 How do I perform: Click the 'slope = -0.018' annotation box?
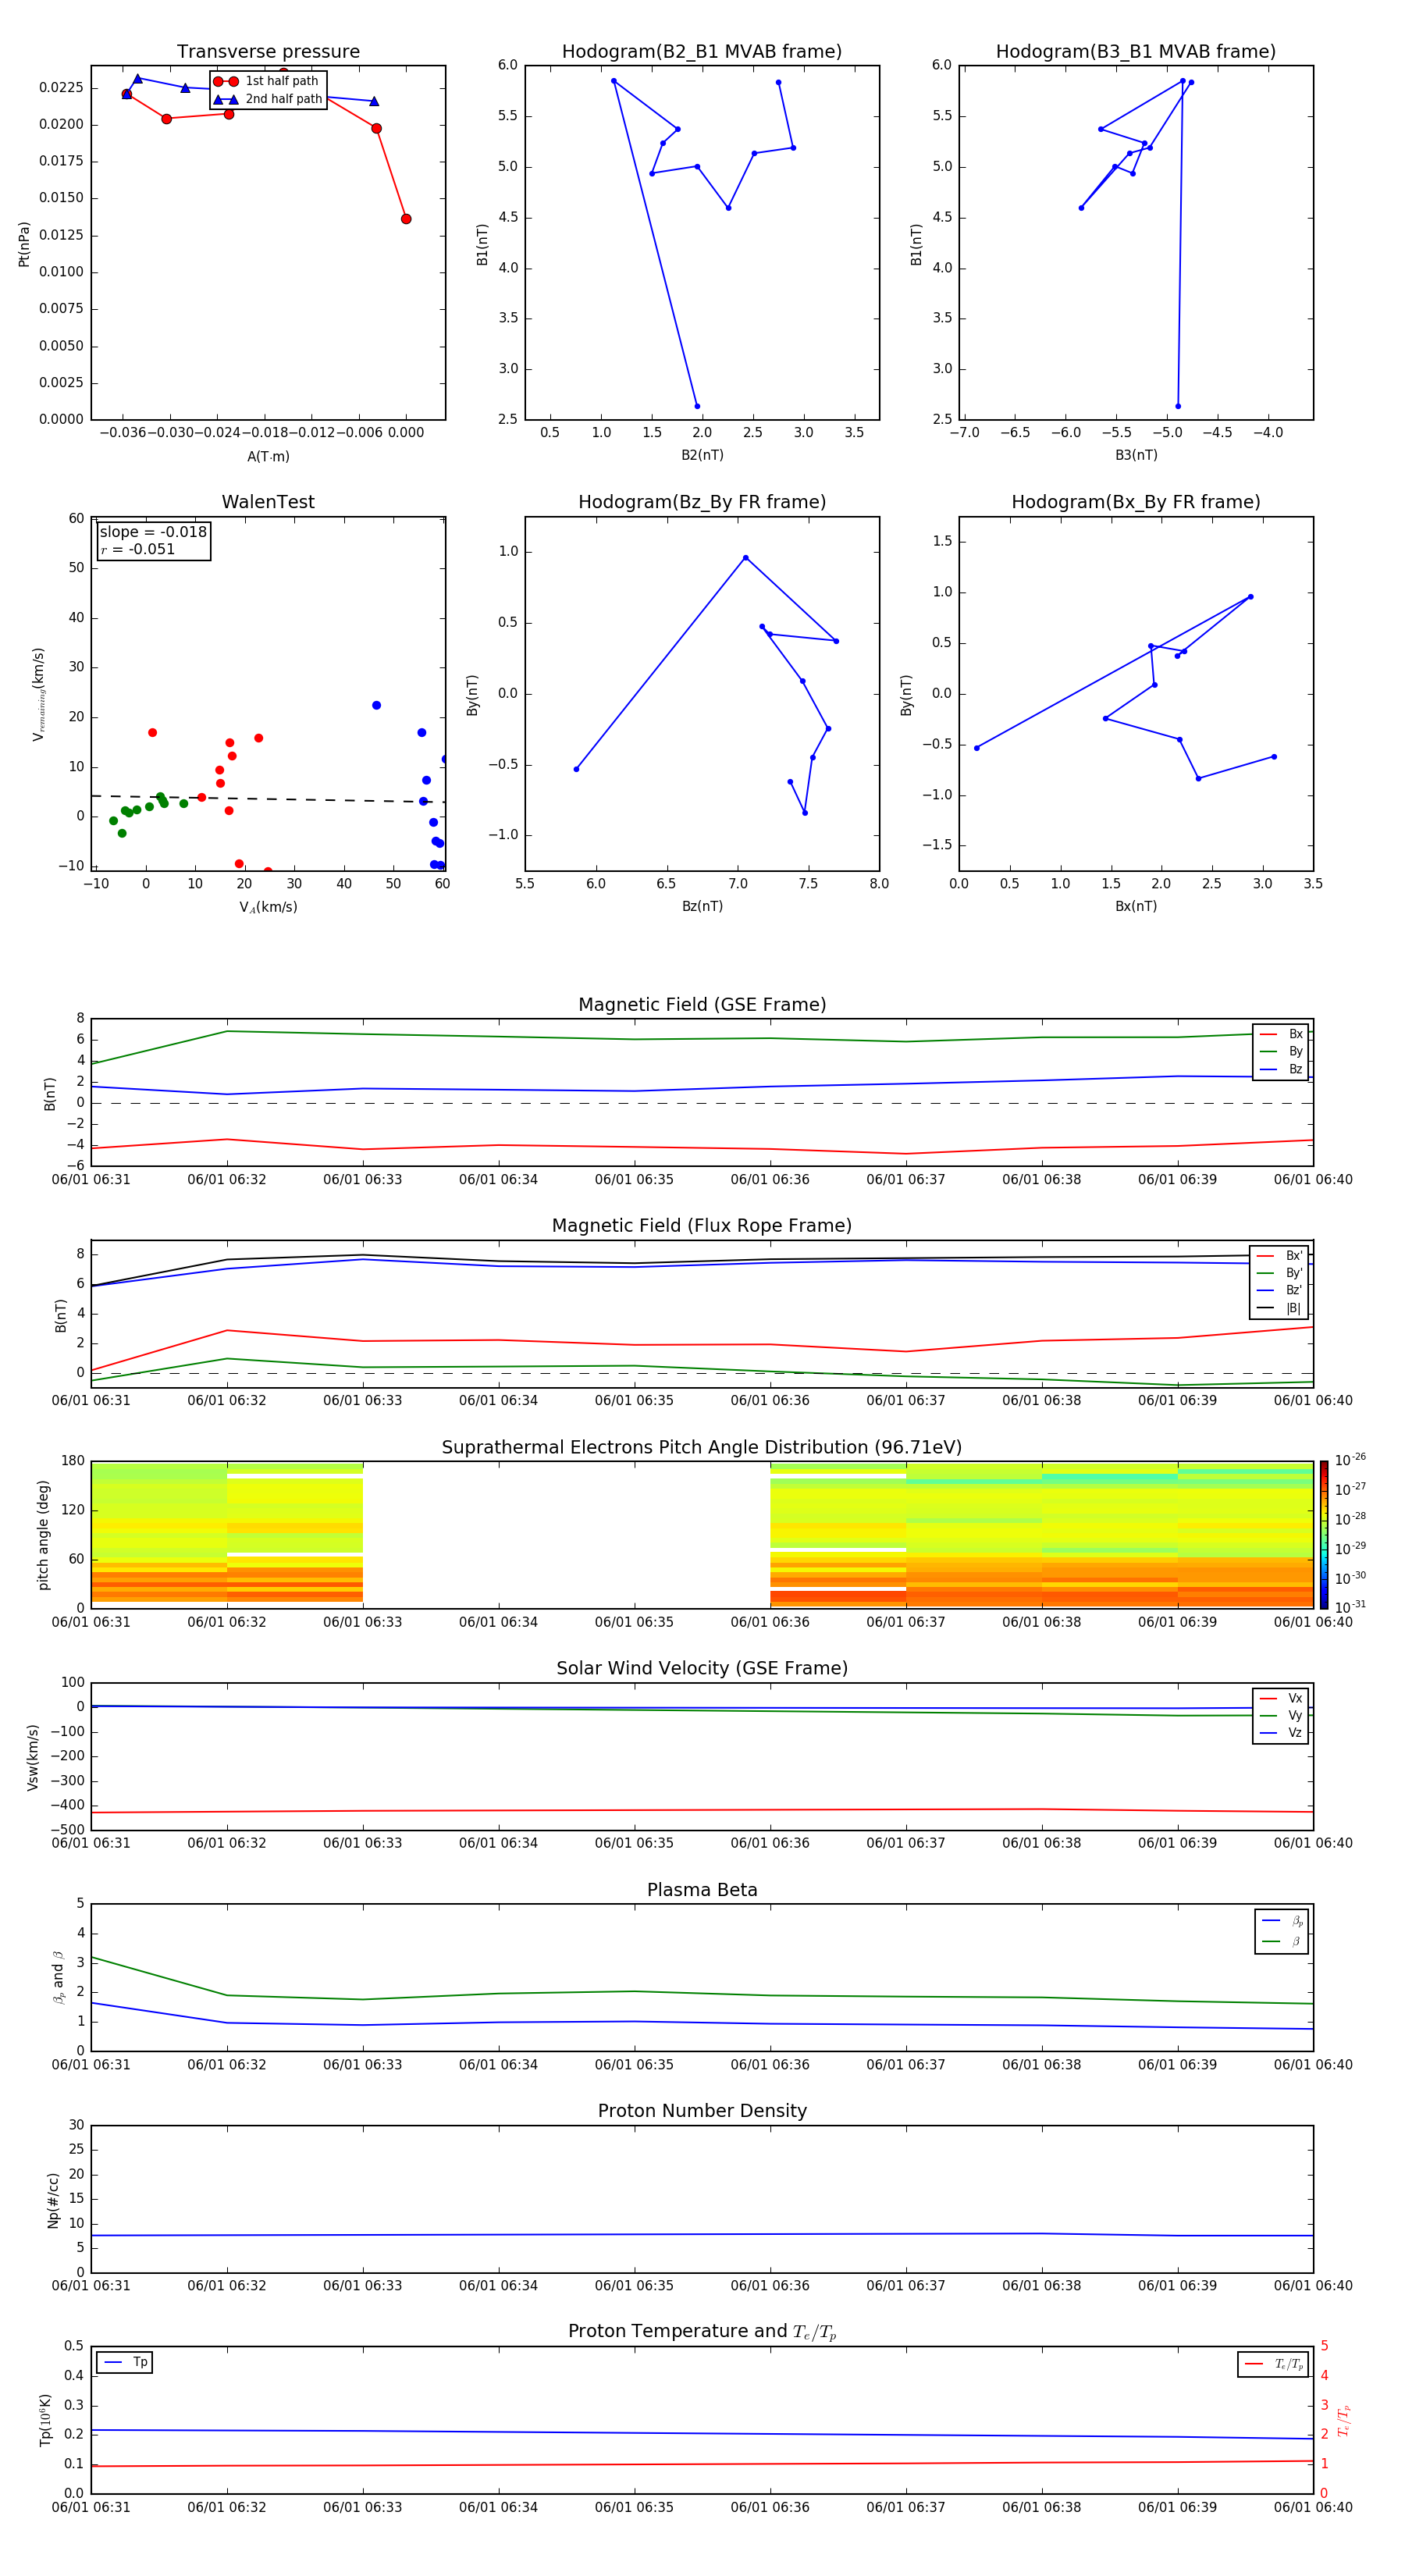tap(154, 541)
